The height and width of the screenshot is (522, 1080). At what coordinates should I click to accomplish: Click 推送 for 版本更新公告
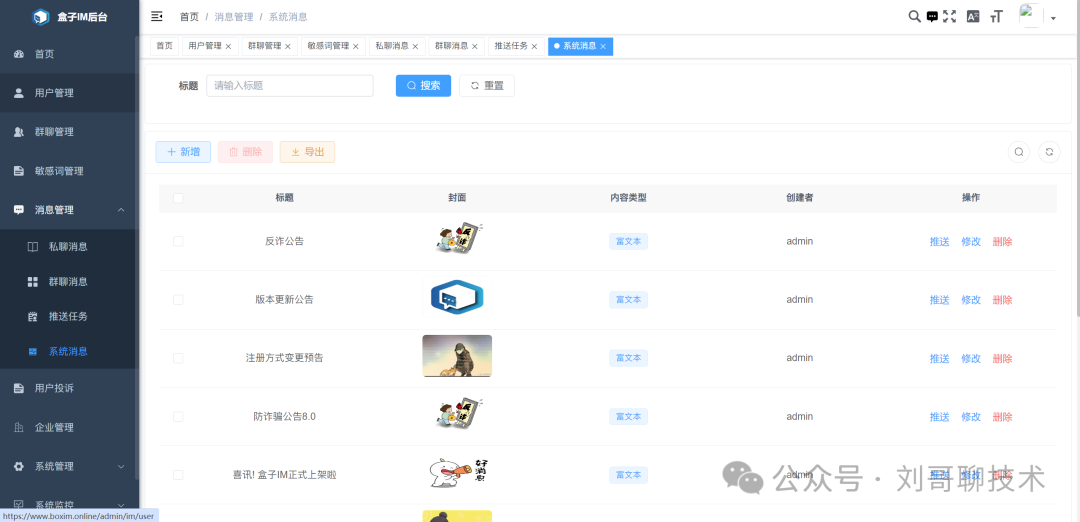939,300
